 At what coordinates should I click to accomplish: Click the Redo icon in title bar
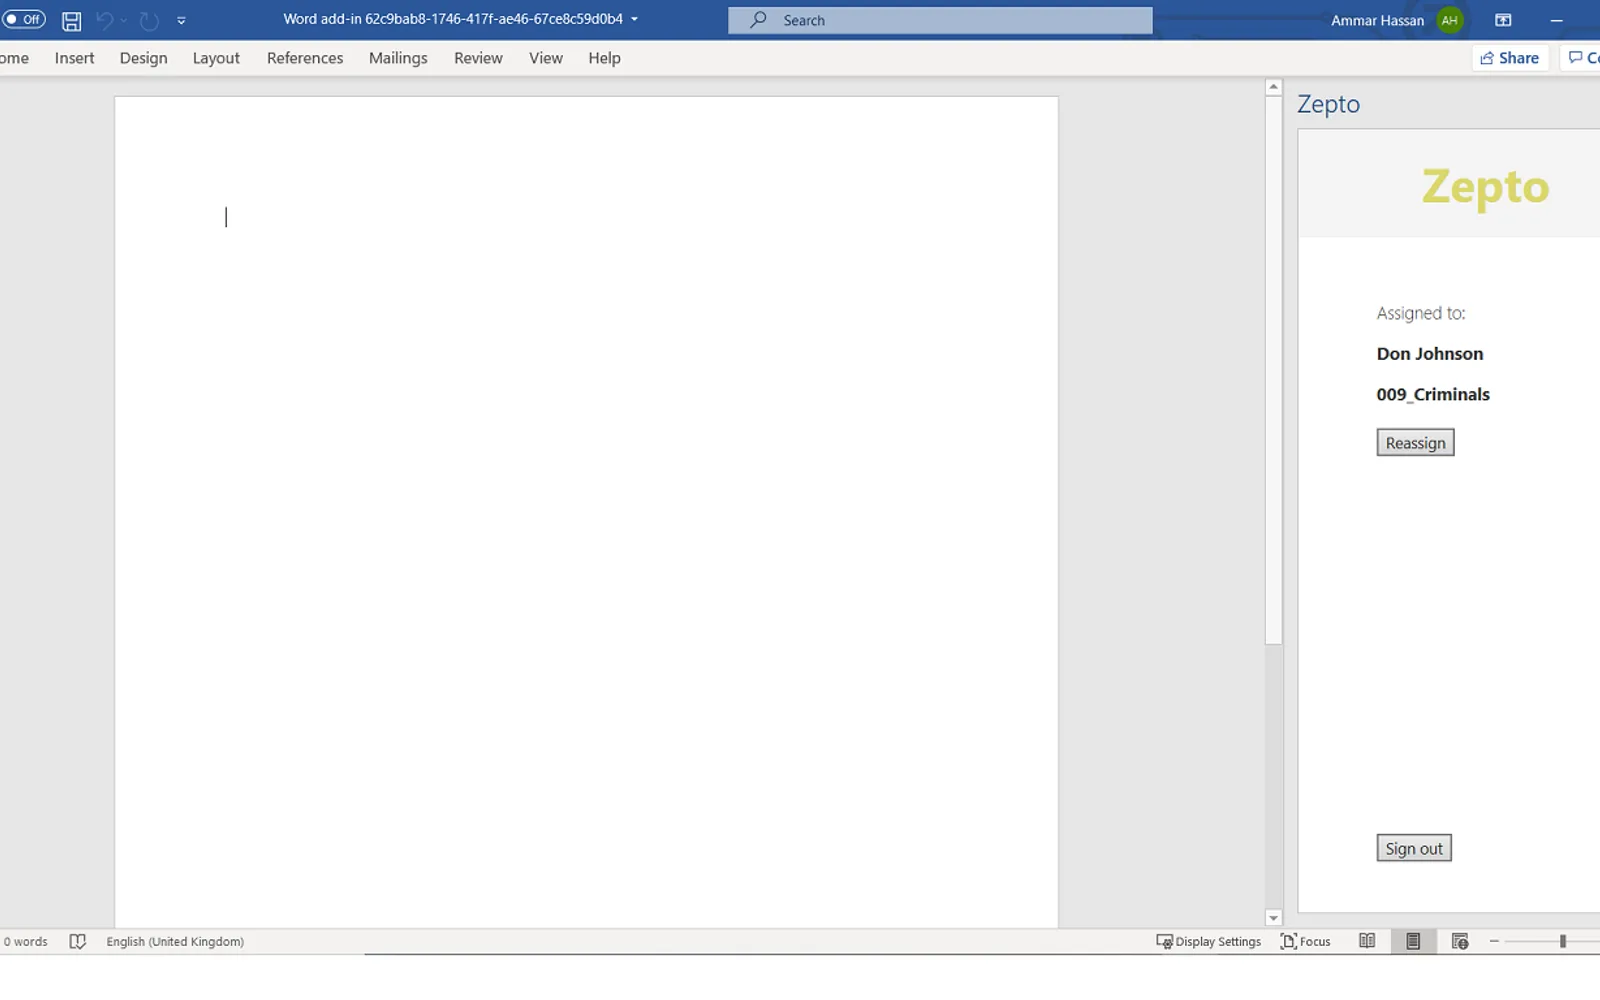[149, 20]
